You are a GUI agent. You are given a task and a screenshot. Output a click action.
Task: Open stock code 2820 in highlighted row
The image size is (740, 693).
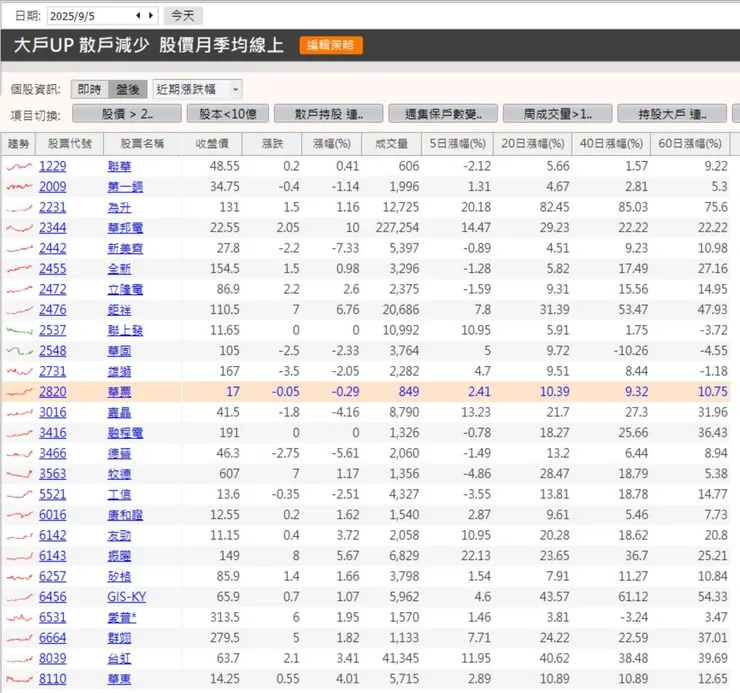click(52, 392)
